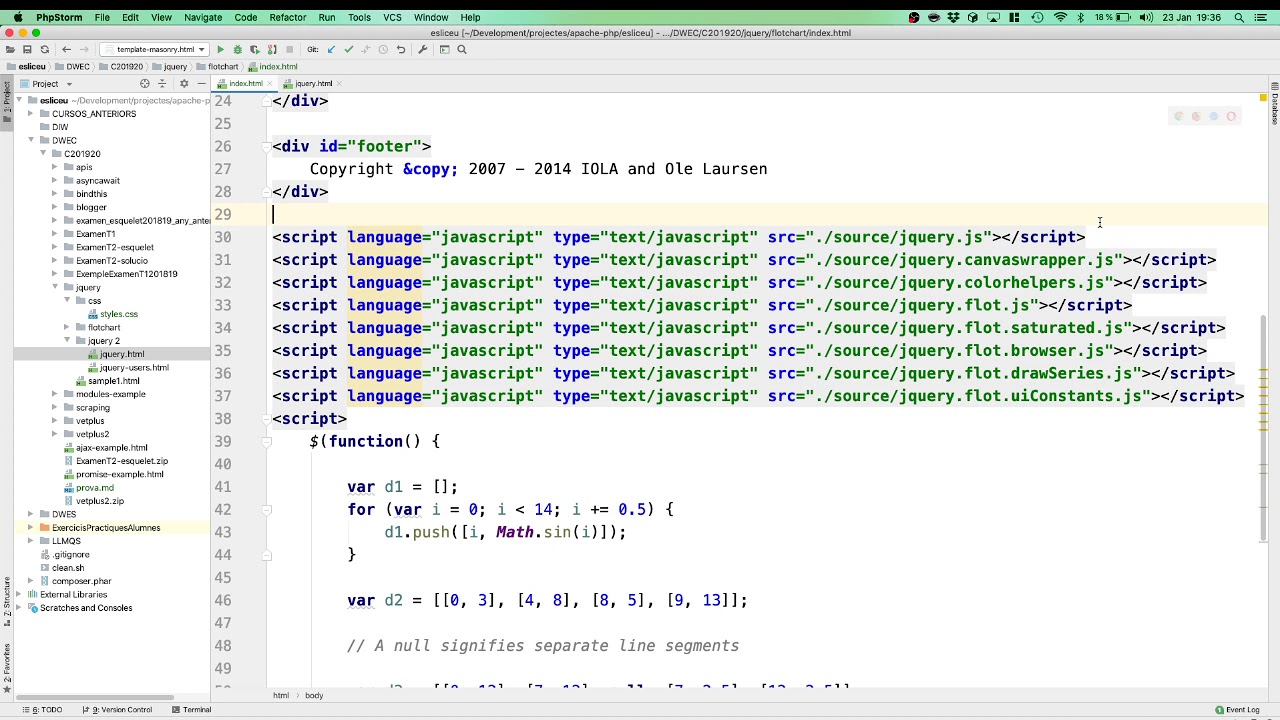Click the Run Anything toolbar icon
This screenshot has height=720, width=1280.
point(444,49)
